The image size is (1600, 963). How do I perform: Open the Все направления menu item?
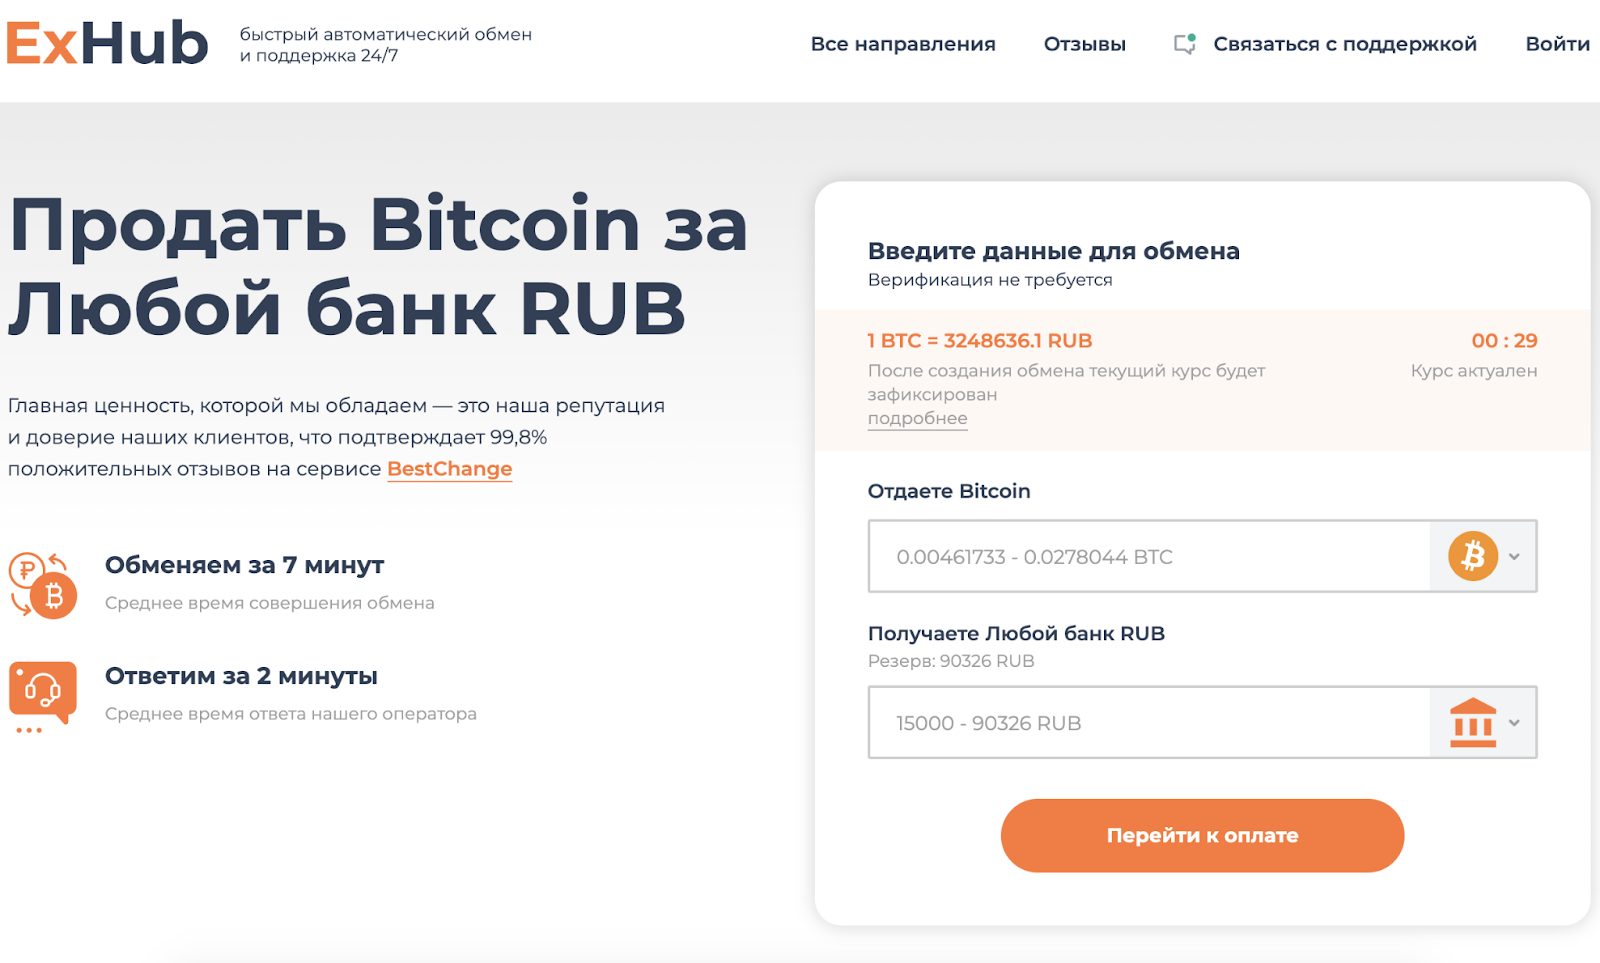tap(903, 44)
